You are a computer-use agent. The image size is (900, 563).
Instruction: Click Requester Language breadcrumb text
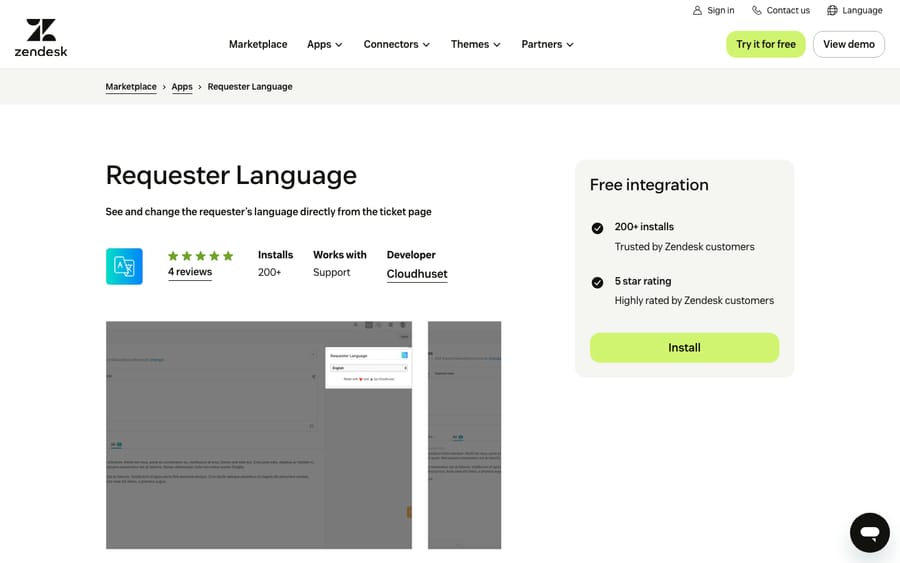(x=250, y=87)
